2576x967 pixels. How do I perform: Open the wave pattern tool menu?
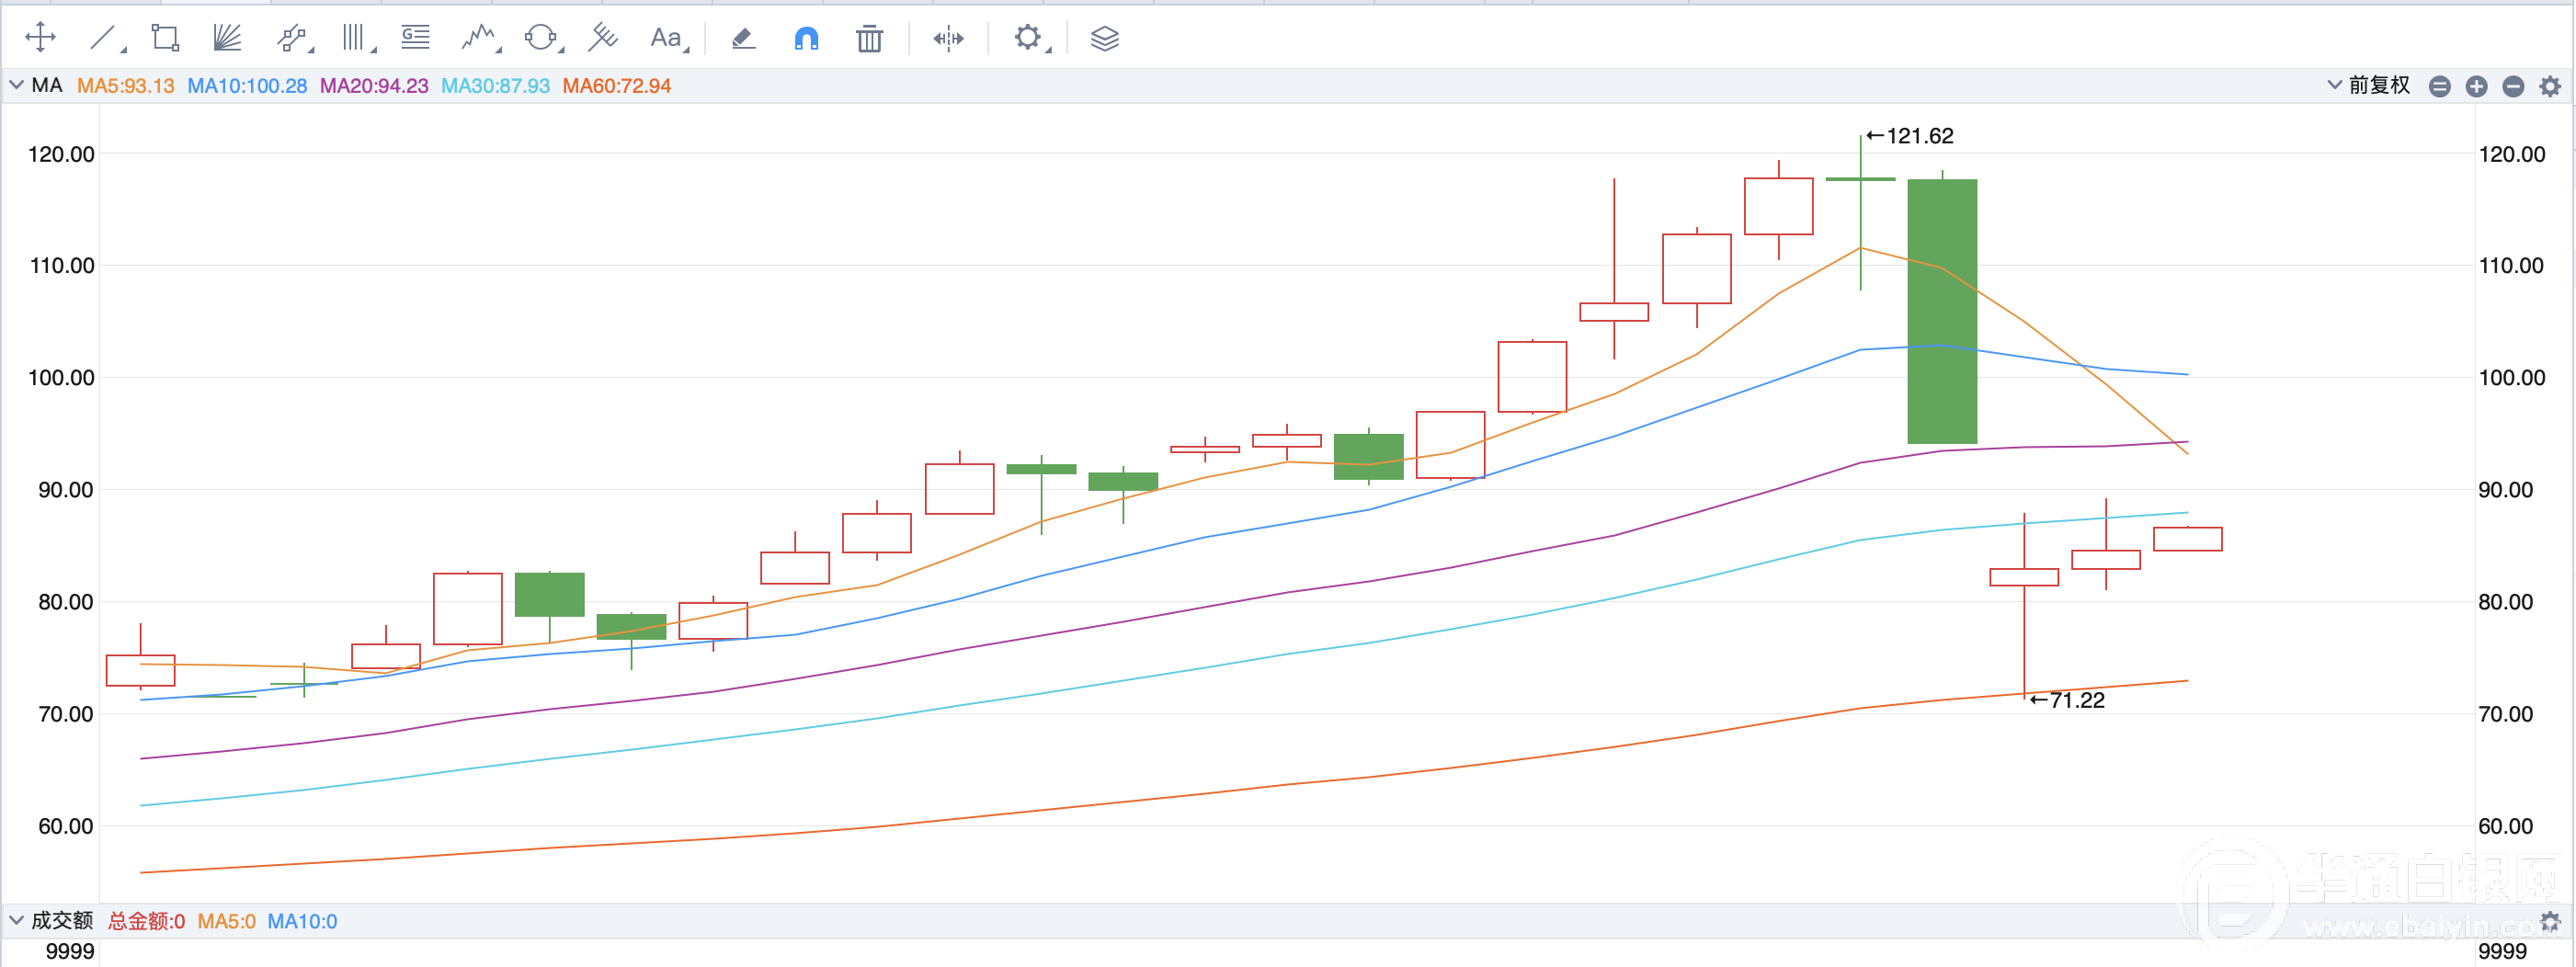pyautogui.click(x=479, y=38)
